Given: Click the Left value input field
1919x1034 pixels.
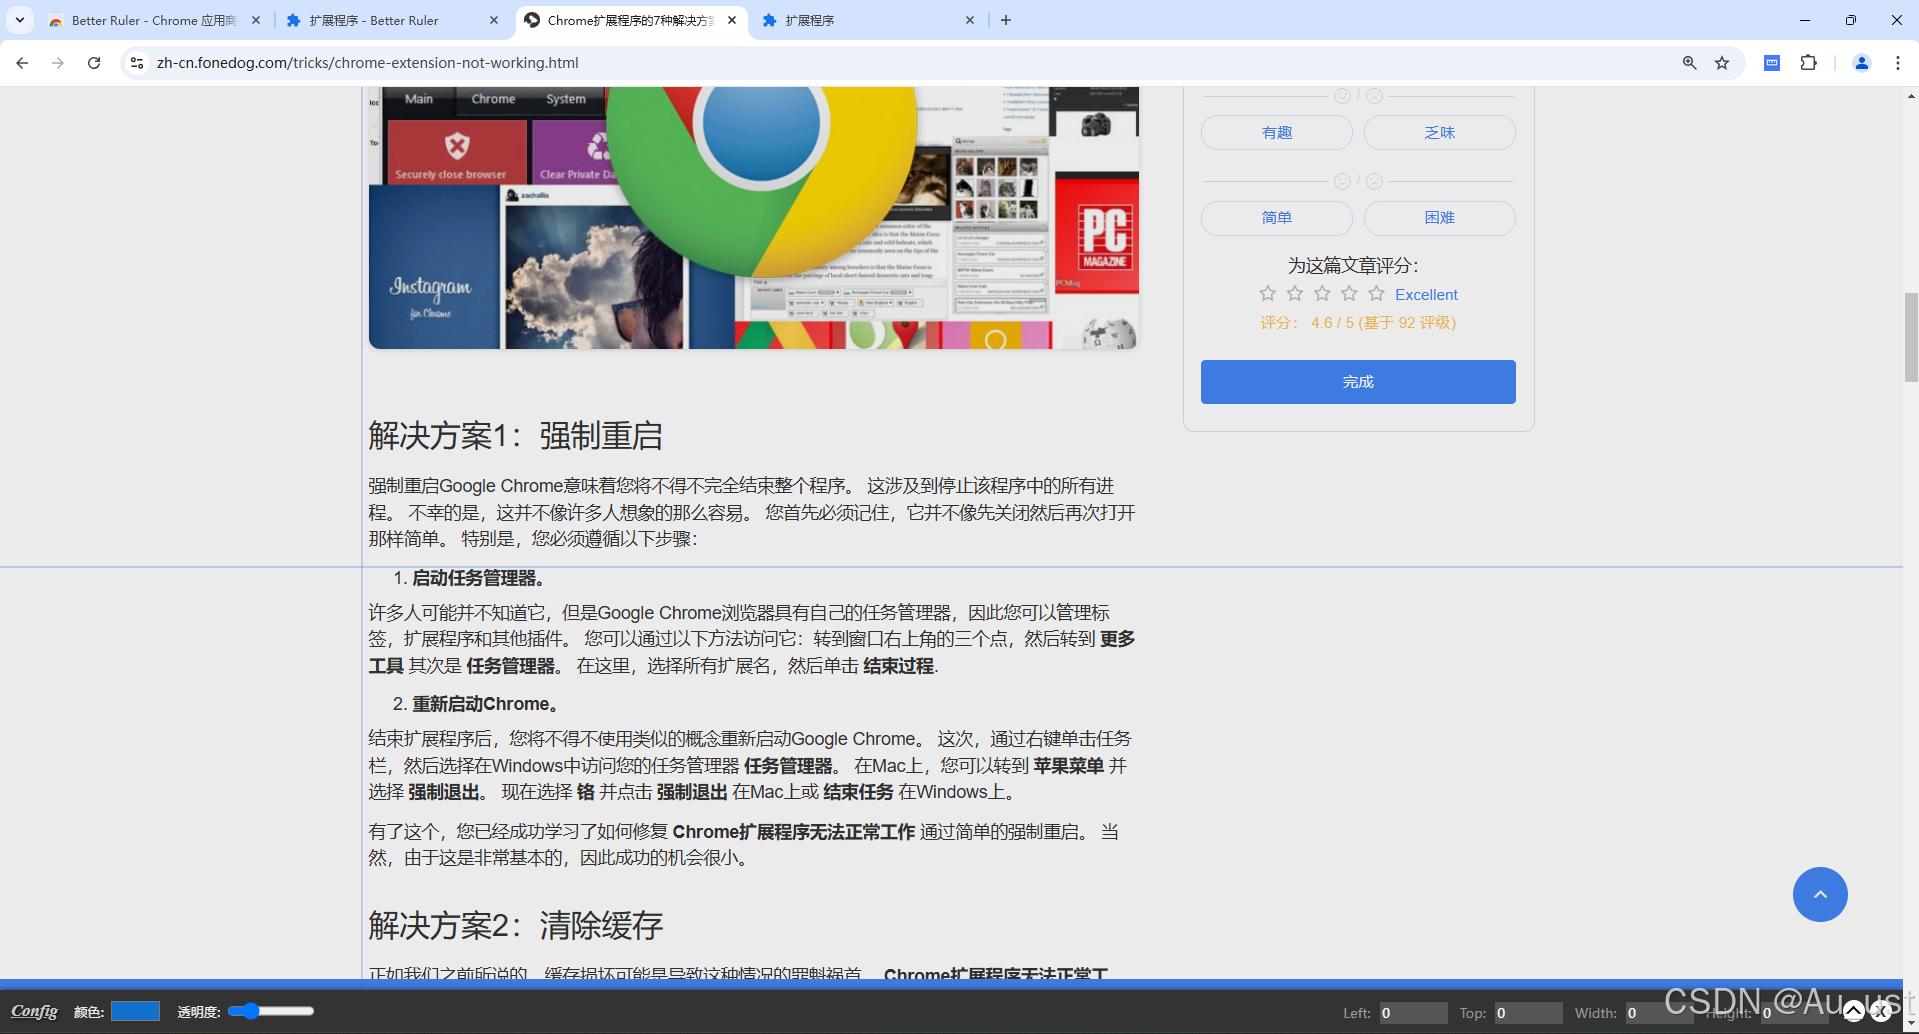Looking at the screenshot, I should [1413, 1013].
